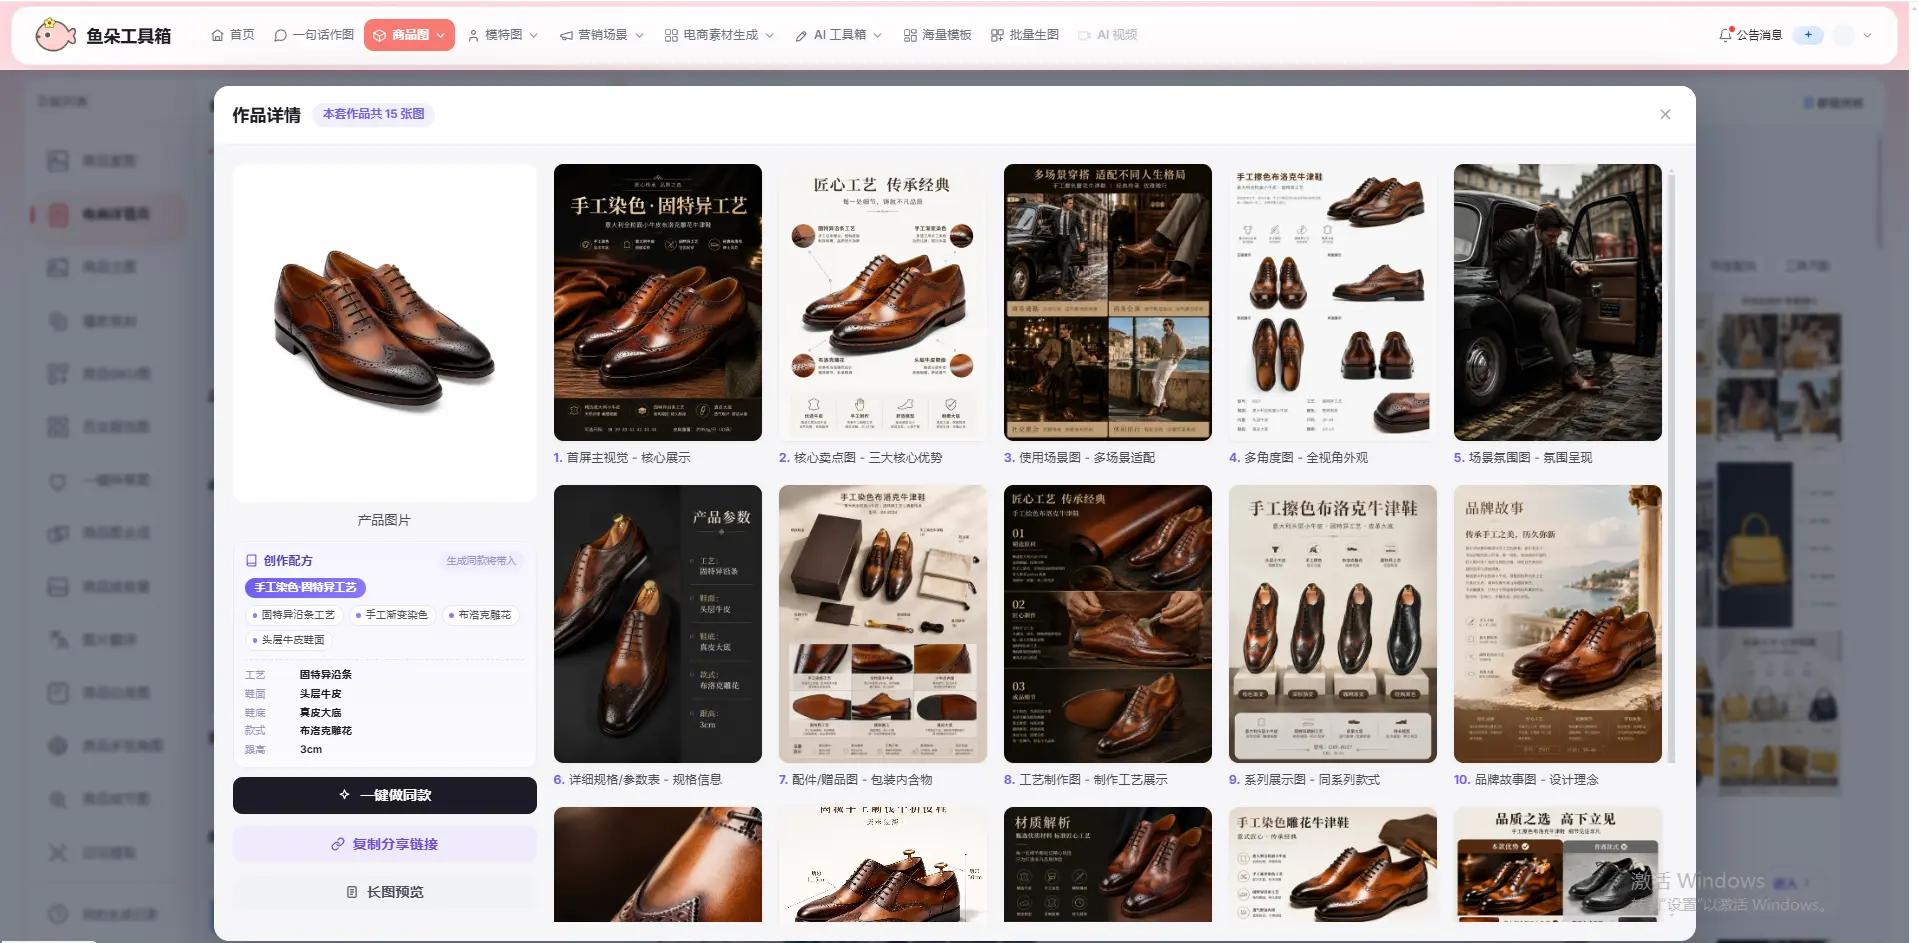Screen dimensions: 1919x943
Task: Open the 产品图片 shoe preview image
Action: (385, 333)
